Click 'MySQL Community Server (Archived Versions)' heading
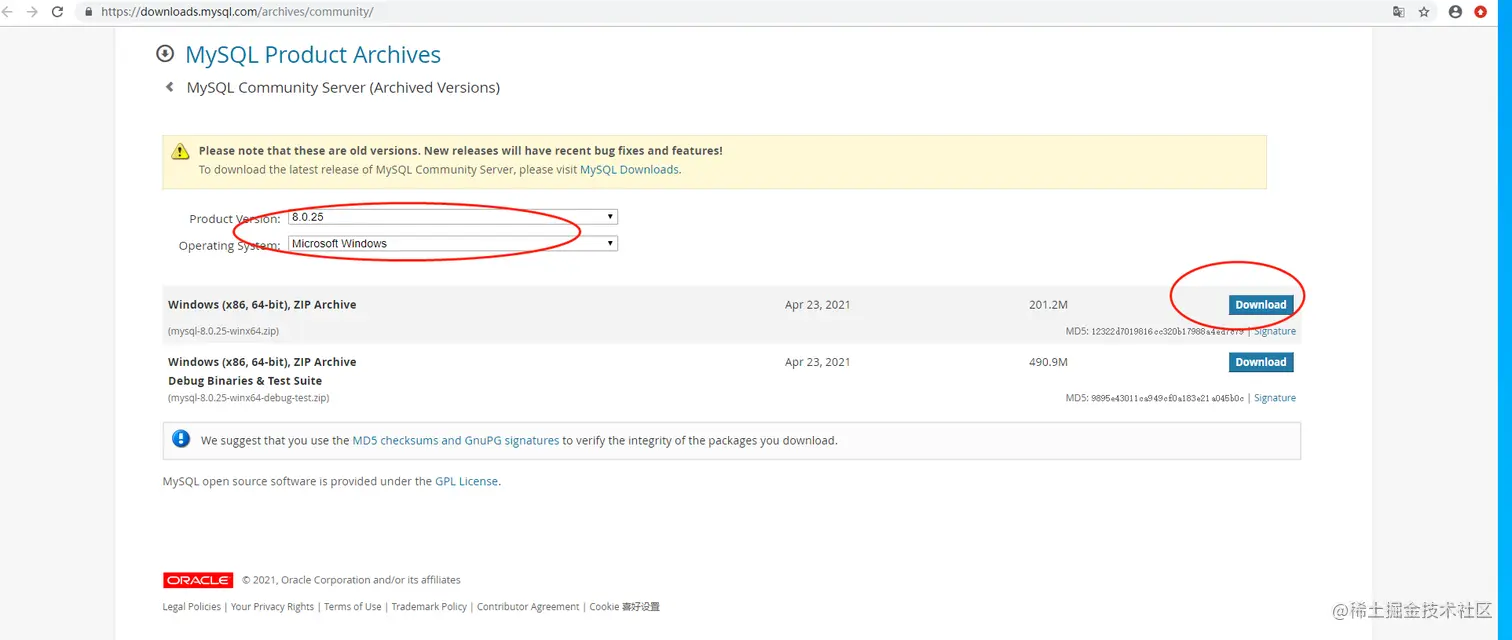 343,88
